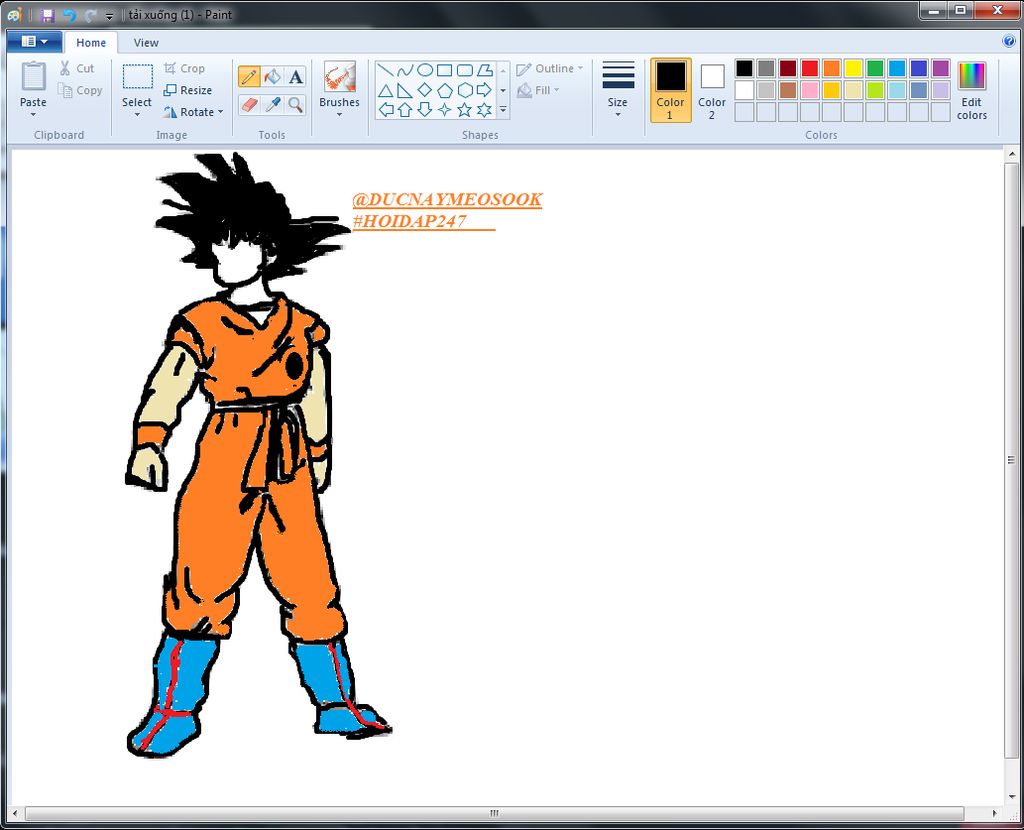Choose the Right arrow shape
1024x830 pixels.
click(x=484, y=90)
